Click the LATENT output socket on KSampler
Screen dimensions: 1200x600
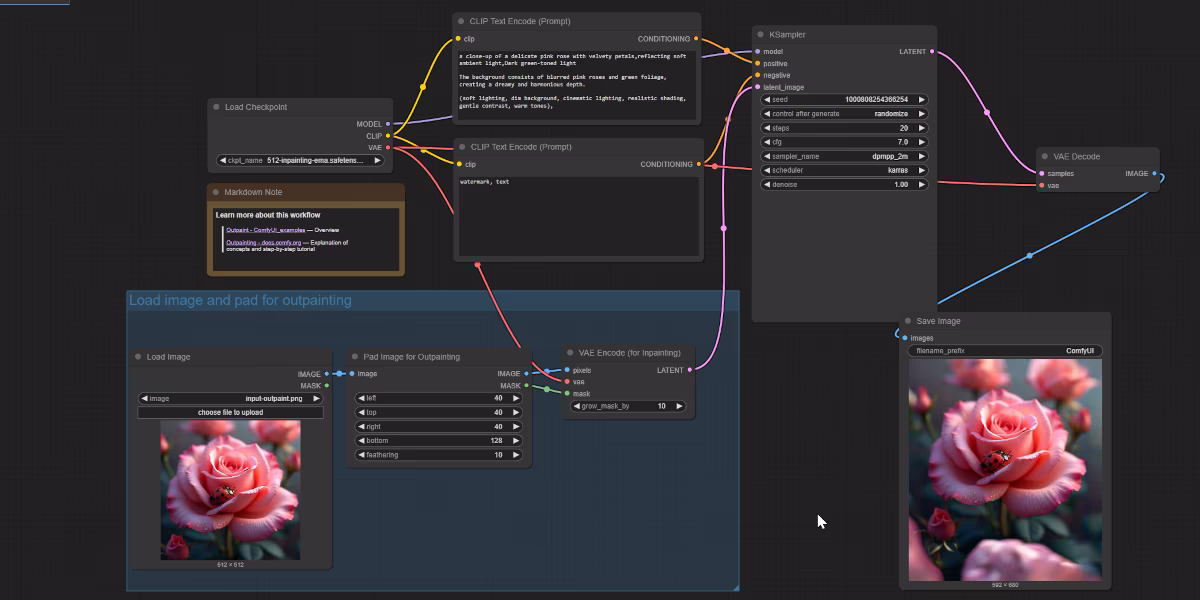[932, 51]
